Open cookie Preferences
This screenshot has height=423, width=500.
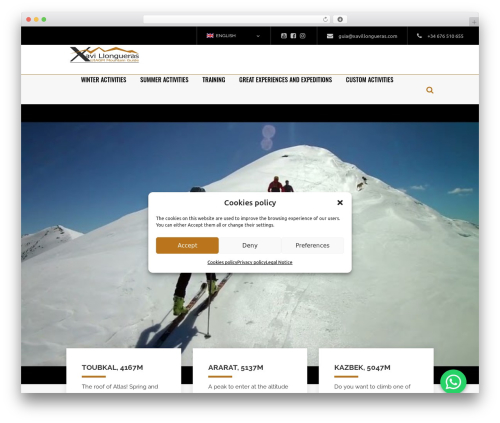[x=312, y=245]
